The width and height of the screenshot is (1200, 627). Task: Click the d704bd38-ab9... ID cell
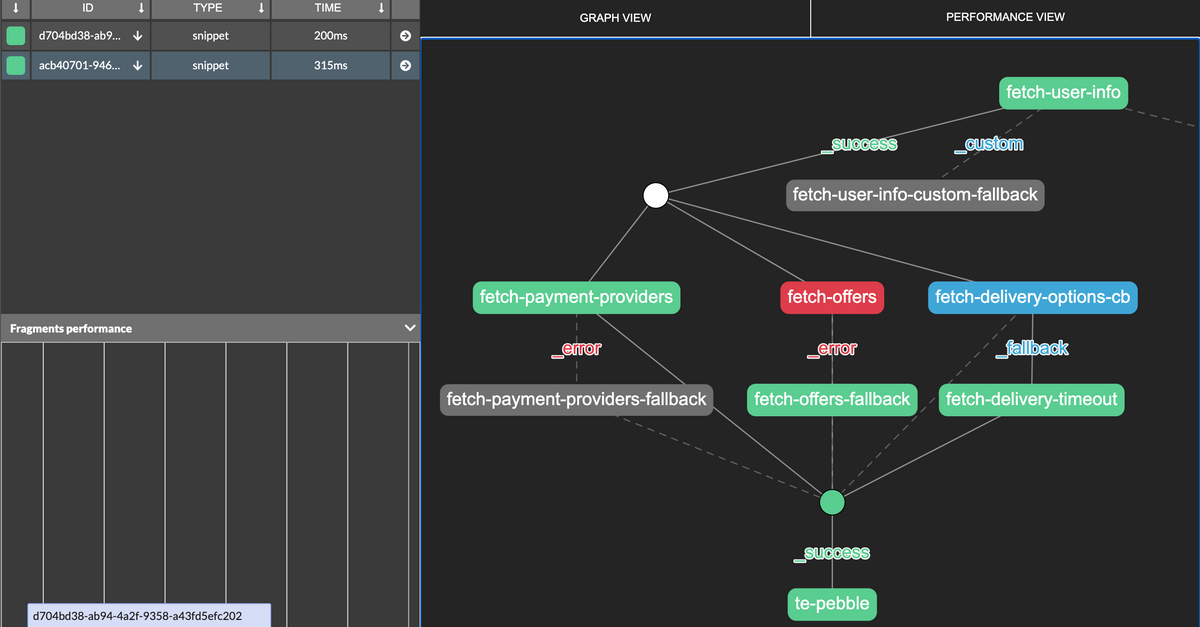(91, 36)
